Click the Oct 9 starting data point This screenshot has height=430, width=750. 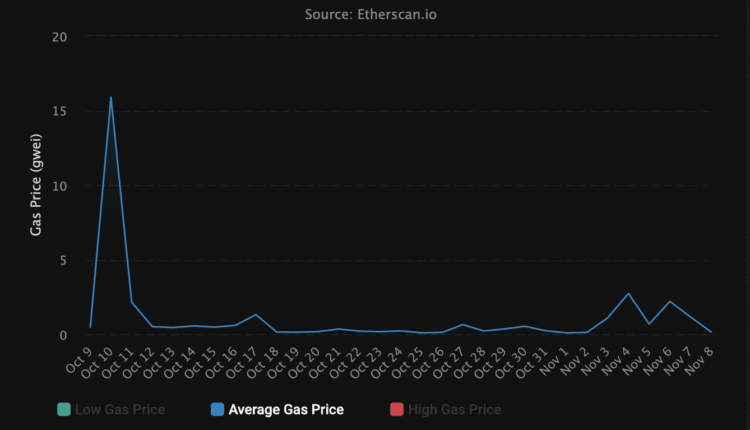[x=90, y=327]
